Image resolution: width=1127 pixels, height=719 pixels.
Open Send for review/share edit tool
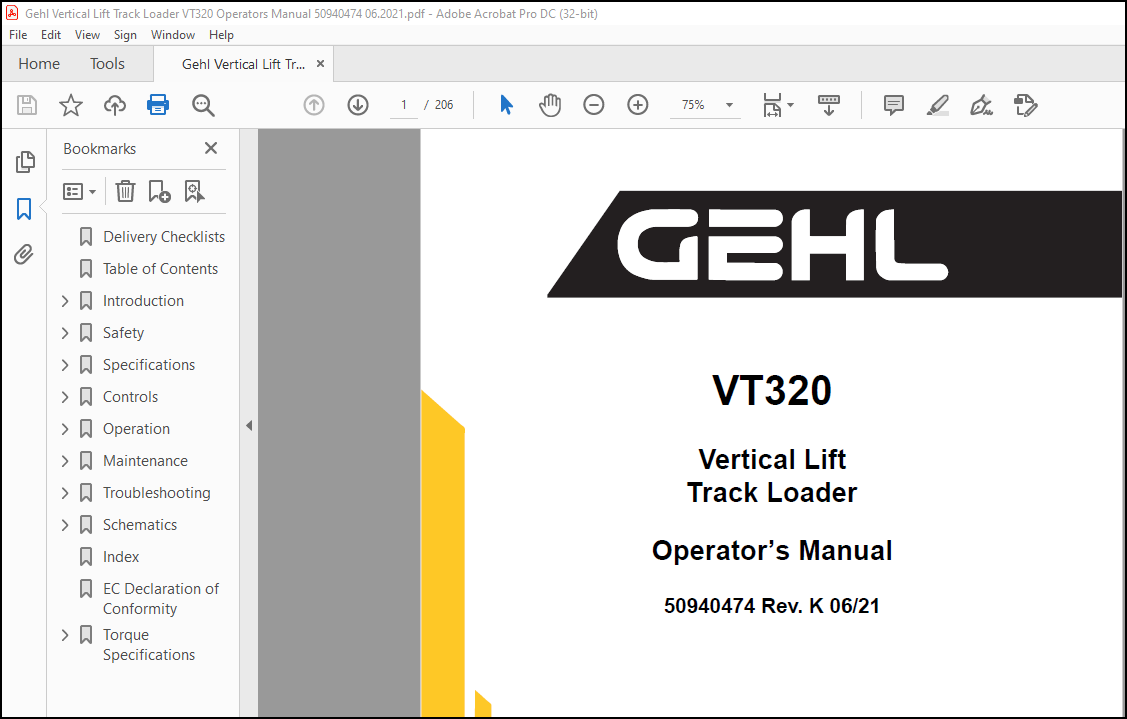(x=1026, y=105)
